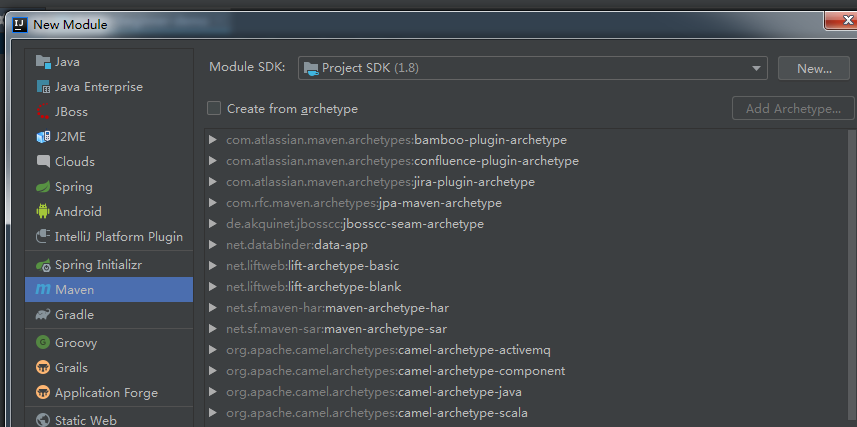The image size is (857, 427).
Task: Click the IntelliJ Platform Plugin icon
Action: tap(43, 237)
